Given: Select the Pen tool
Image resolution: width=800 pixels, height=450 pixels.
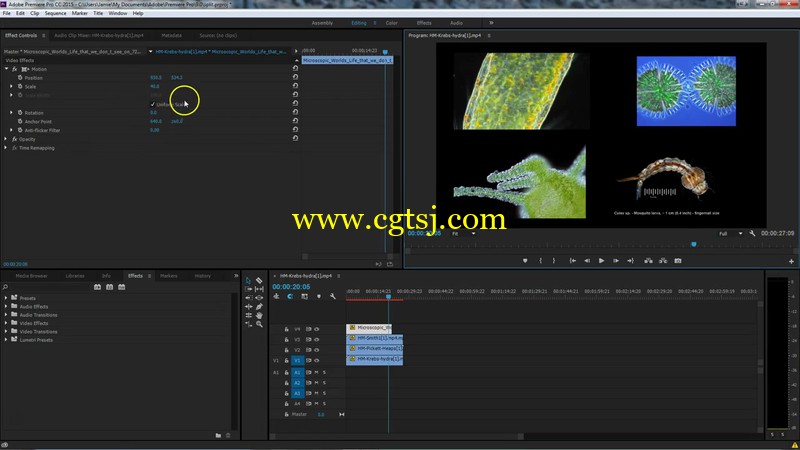Looking at the screenshot, I should point(259,307).
